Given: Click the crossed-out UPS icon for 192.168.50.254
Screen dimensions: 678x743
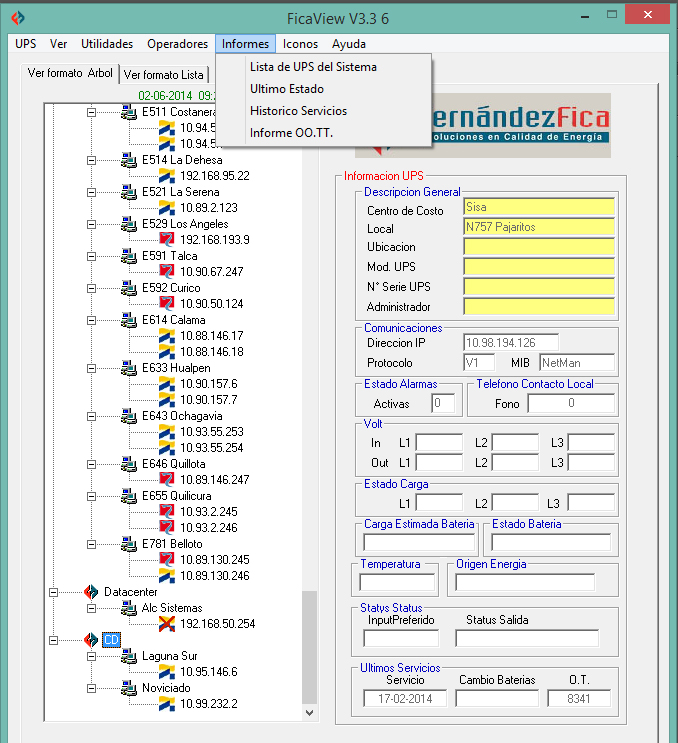Looking at the screenshot, I should click(x=167, y=624).
